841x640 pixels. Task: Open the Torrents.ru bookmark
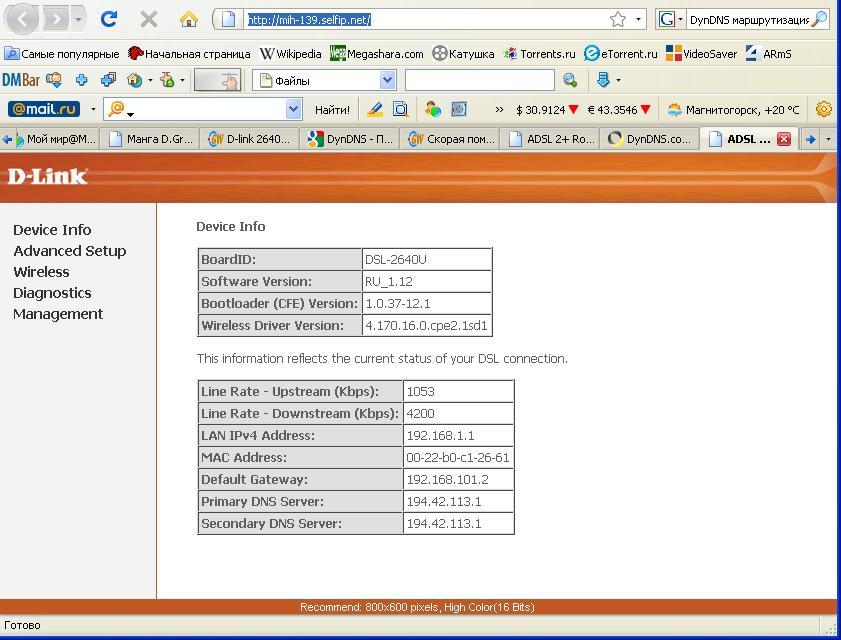point(540,54)
